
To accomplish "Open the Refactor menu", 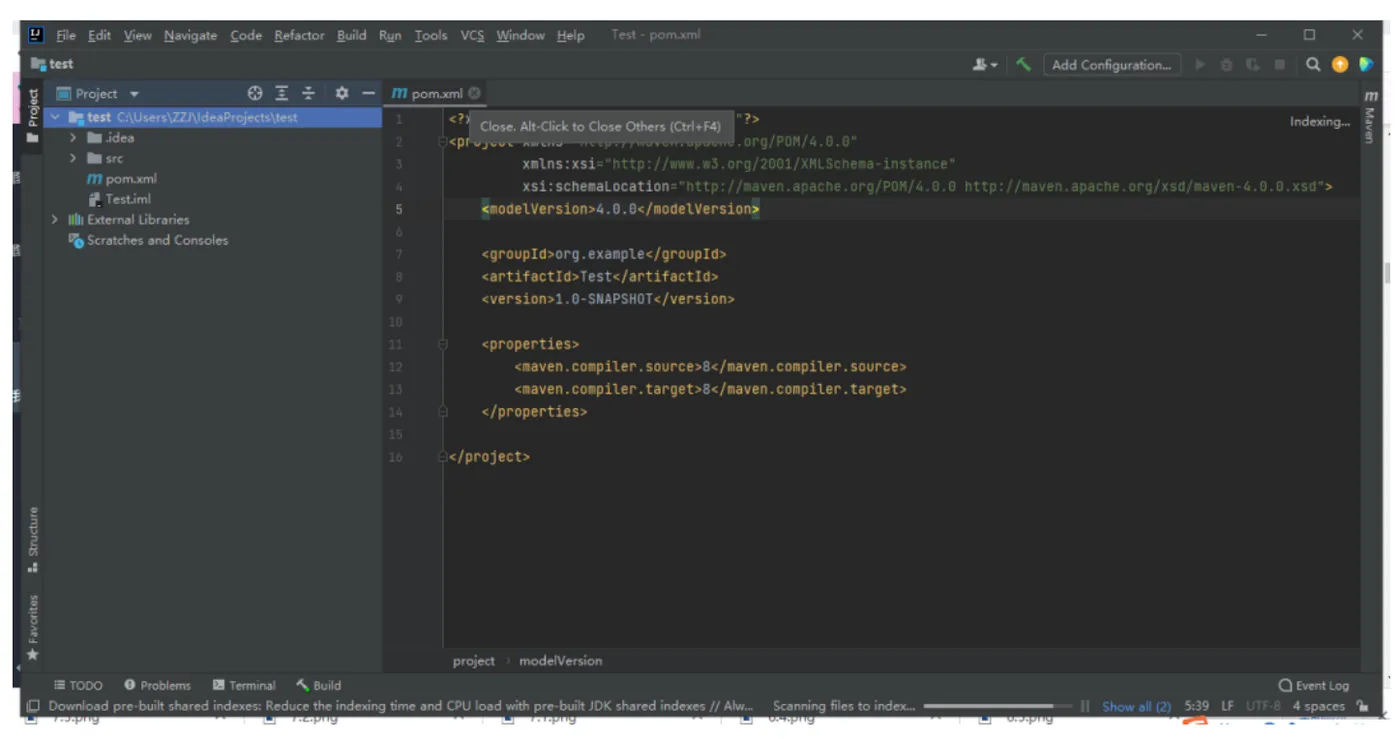I will (x=299, y=35).
